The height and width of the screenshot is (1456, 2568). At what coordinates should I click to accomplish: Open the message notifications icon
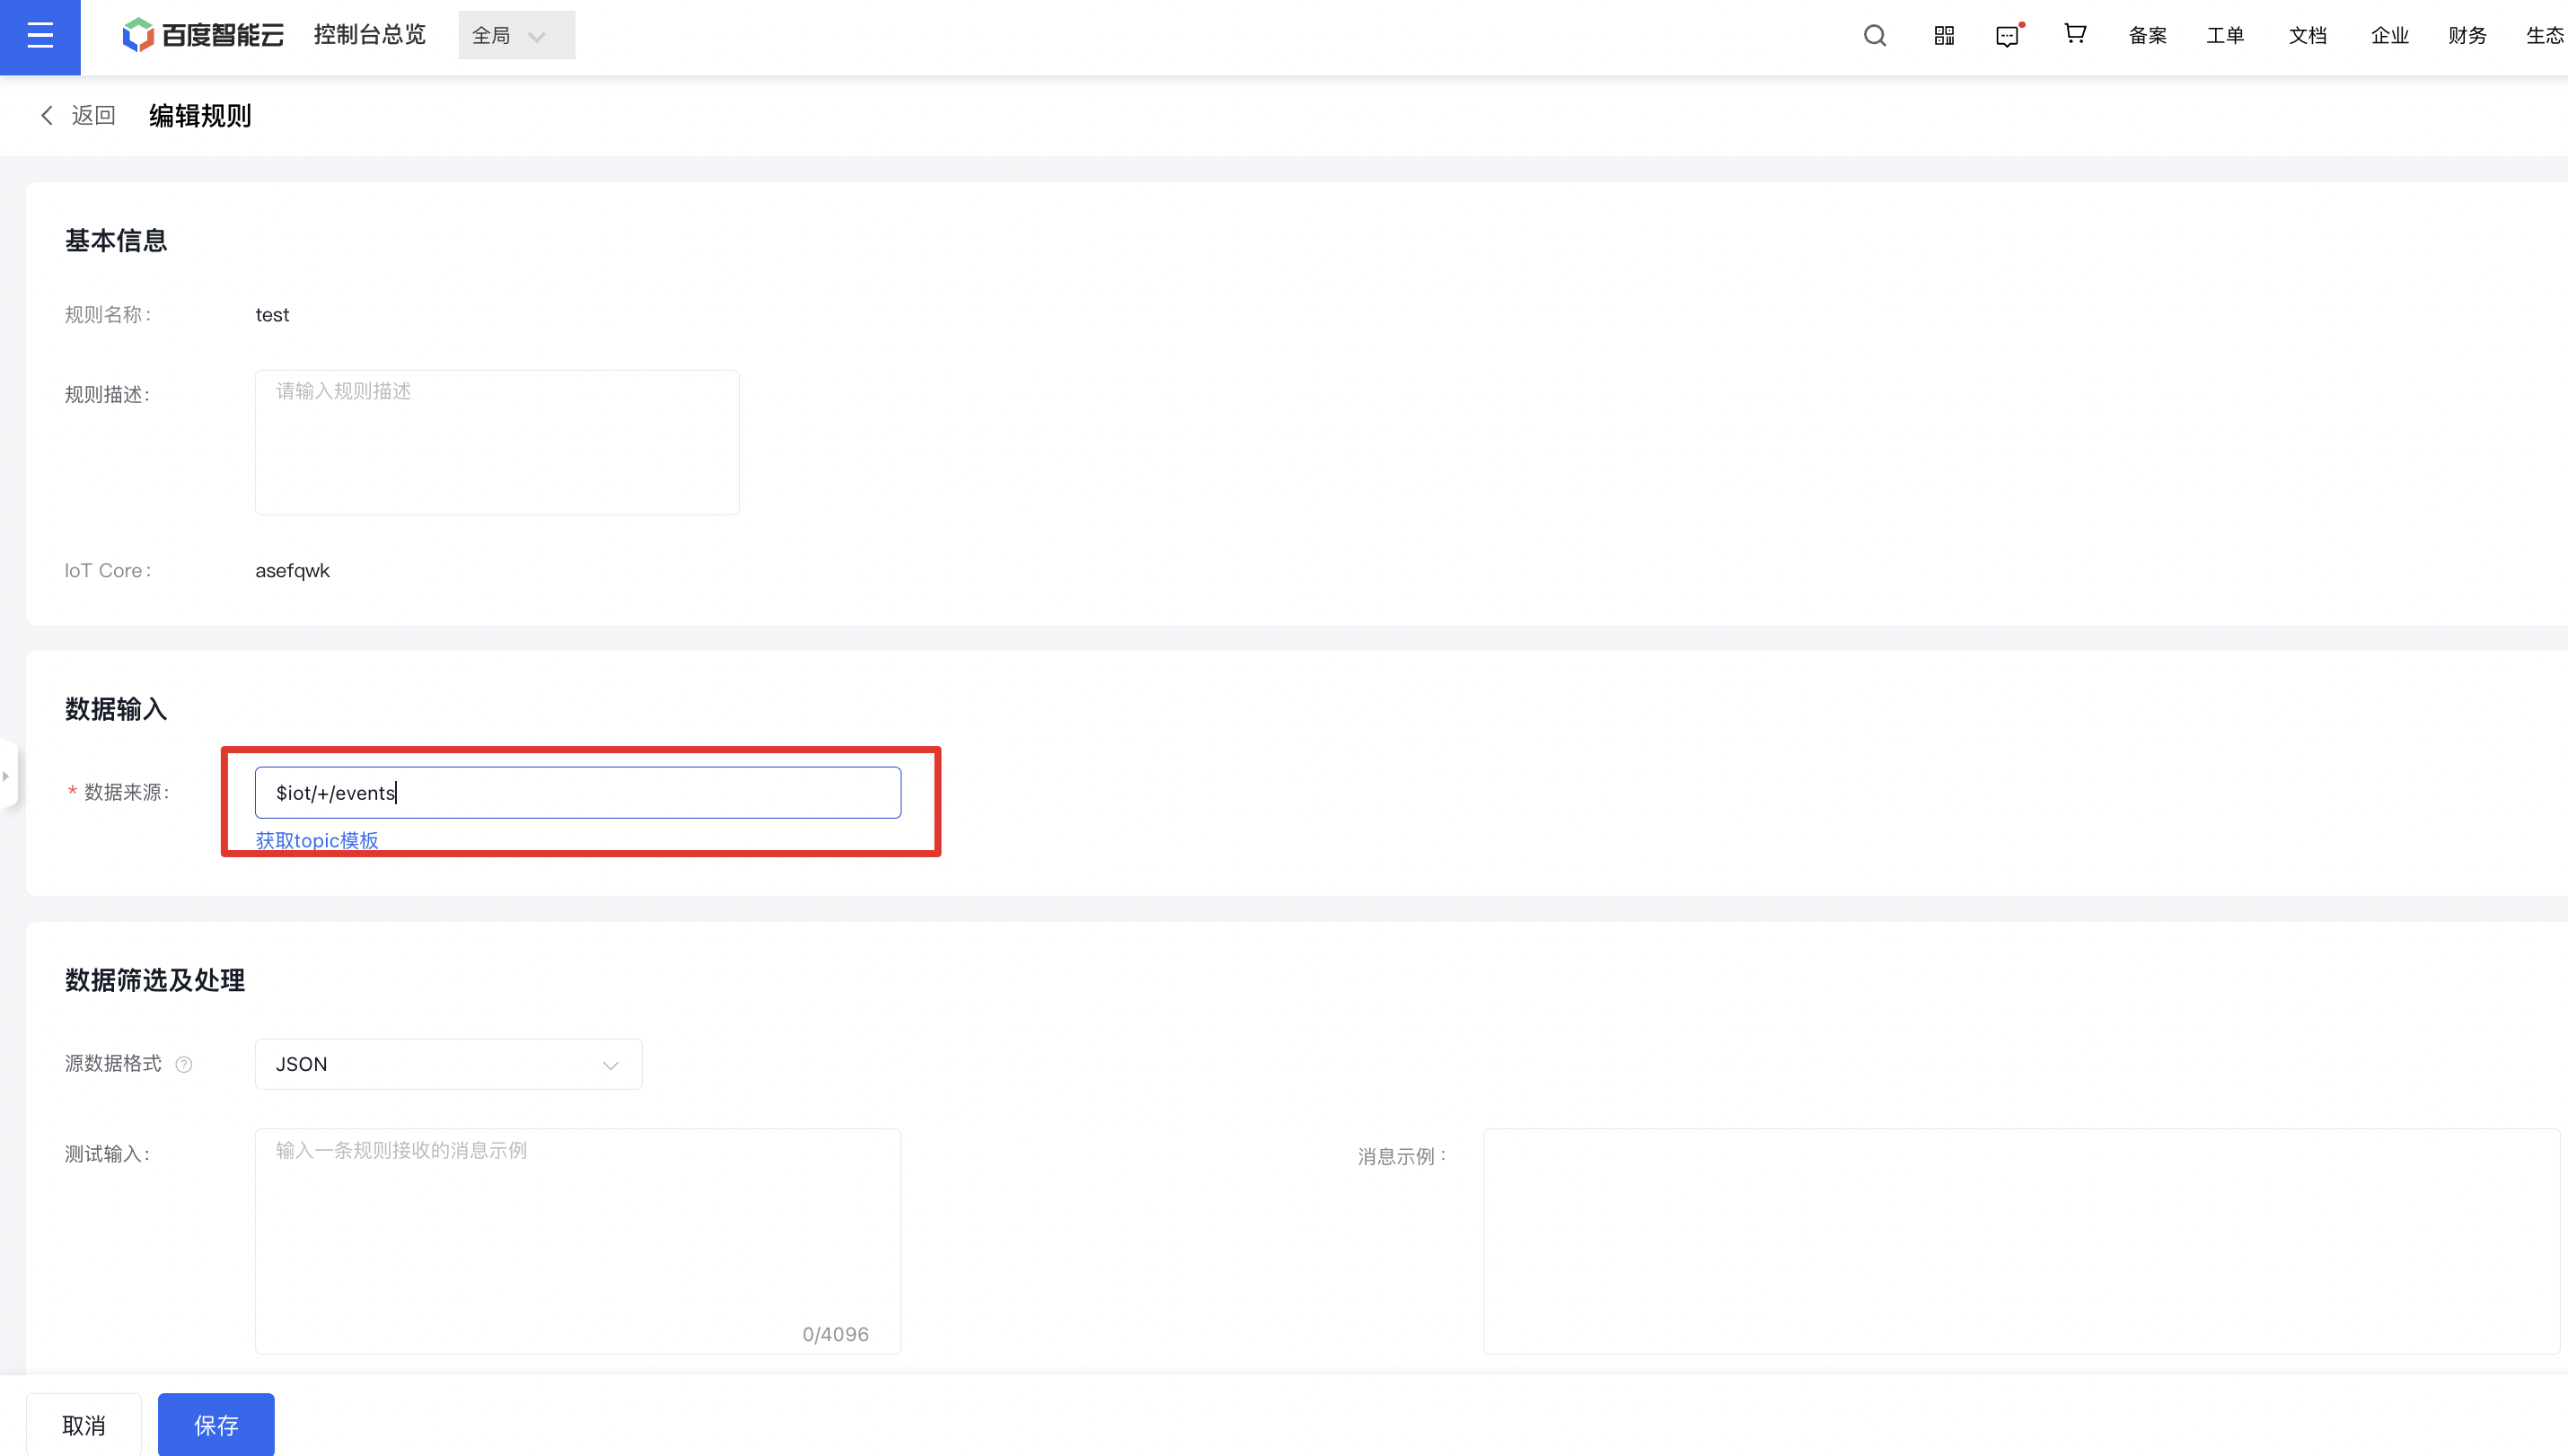pos(2008,36)
